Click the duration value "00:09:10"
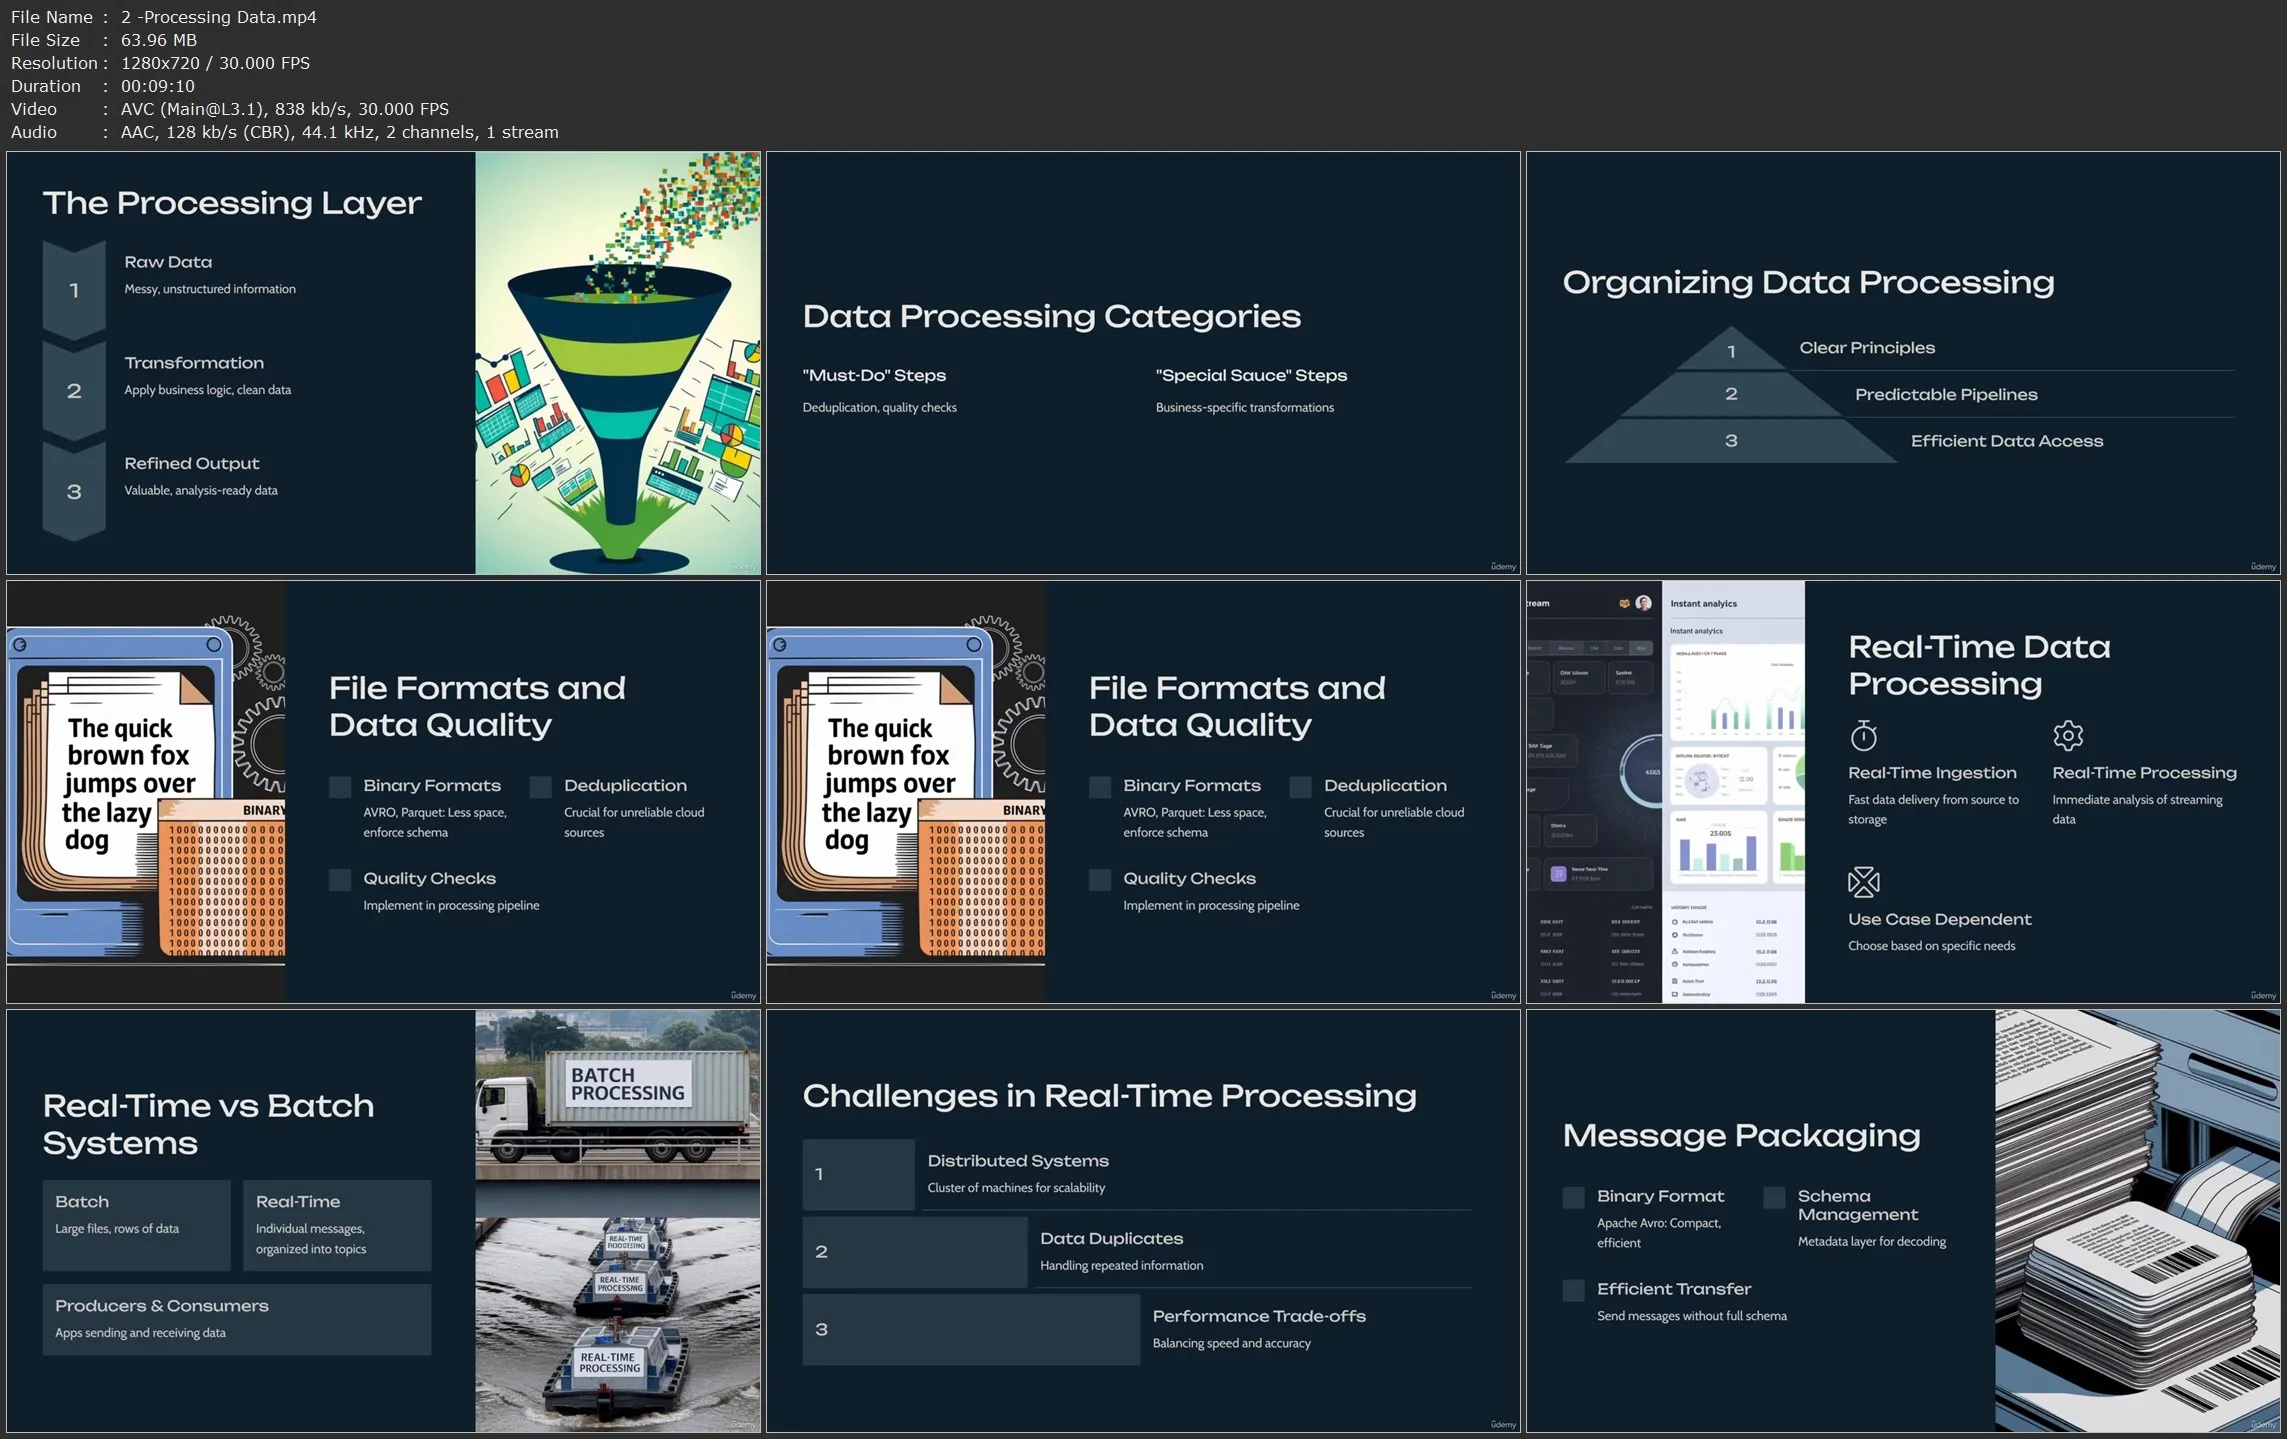 click(158, 86)
